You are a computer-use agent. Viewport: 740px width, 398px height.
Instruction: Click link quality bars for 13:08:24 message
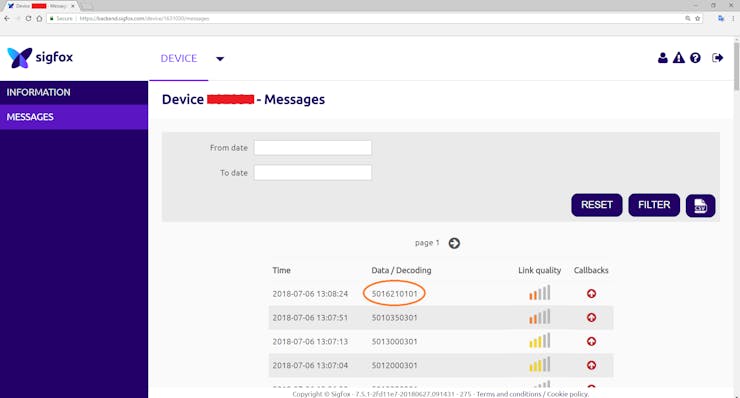pyautogui.click(x=539, y=293)
